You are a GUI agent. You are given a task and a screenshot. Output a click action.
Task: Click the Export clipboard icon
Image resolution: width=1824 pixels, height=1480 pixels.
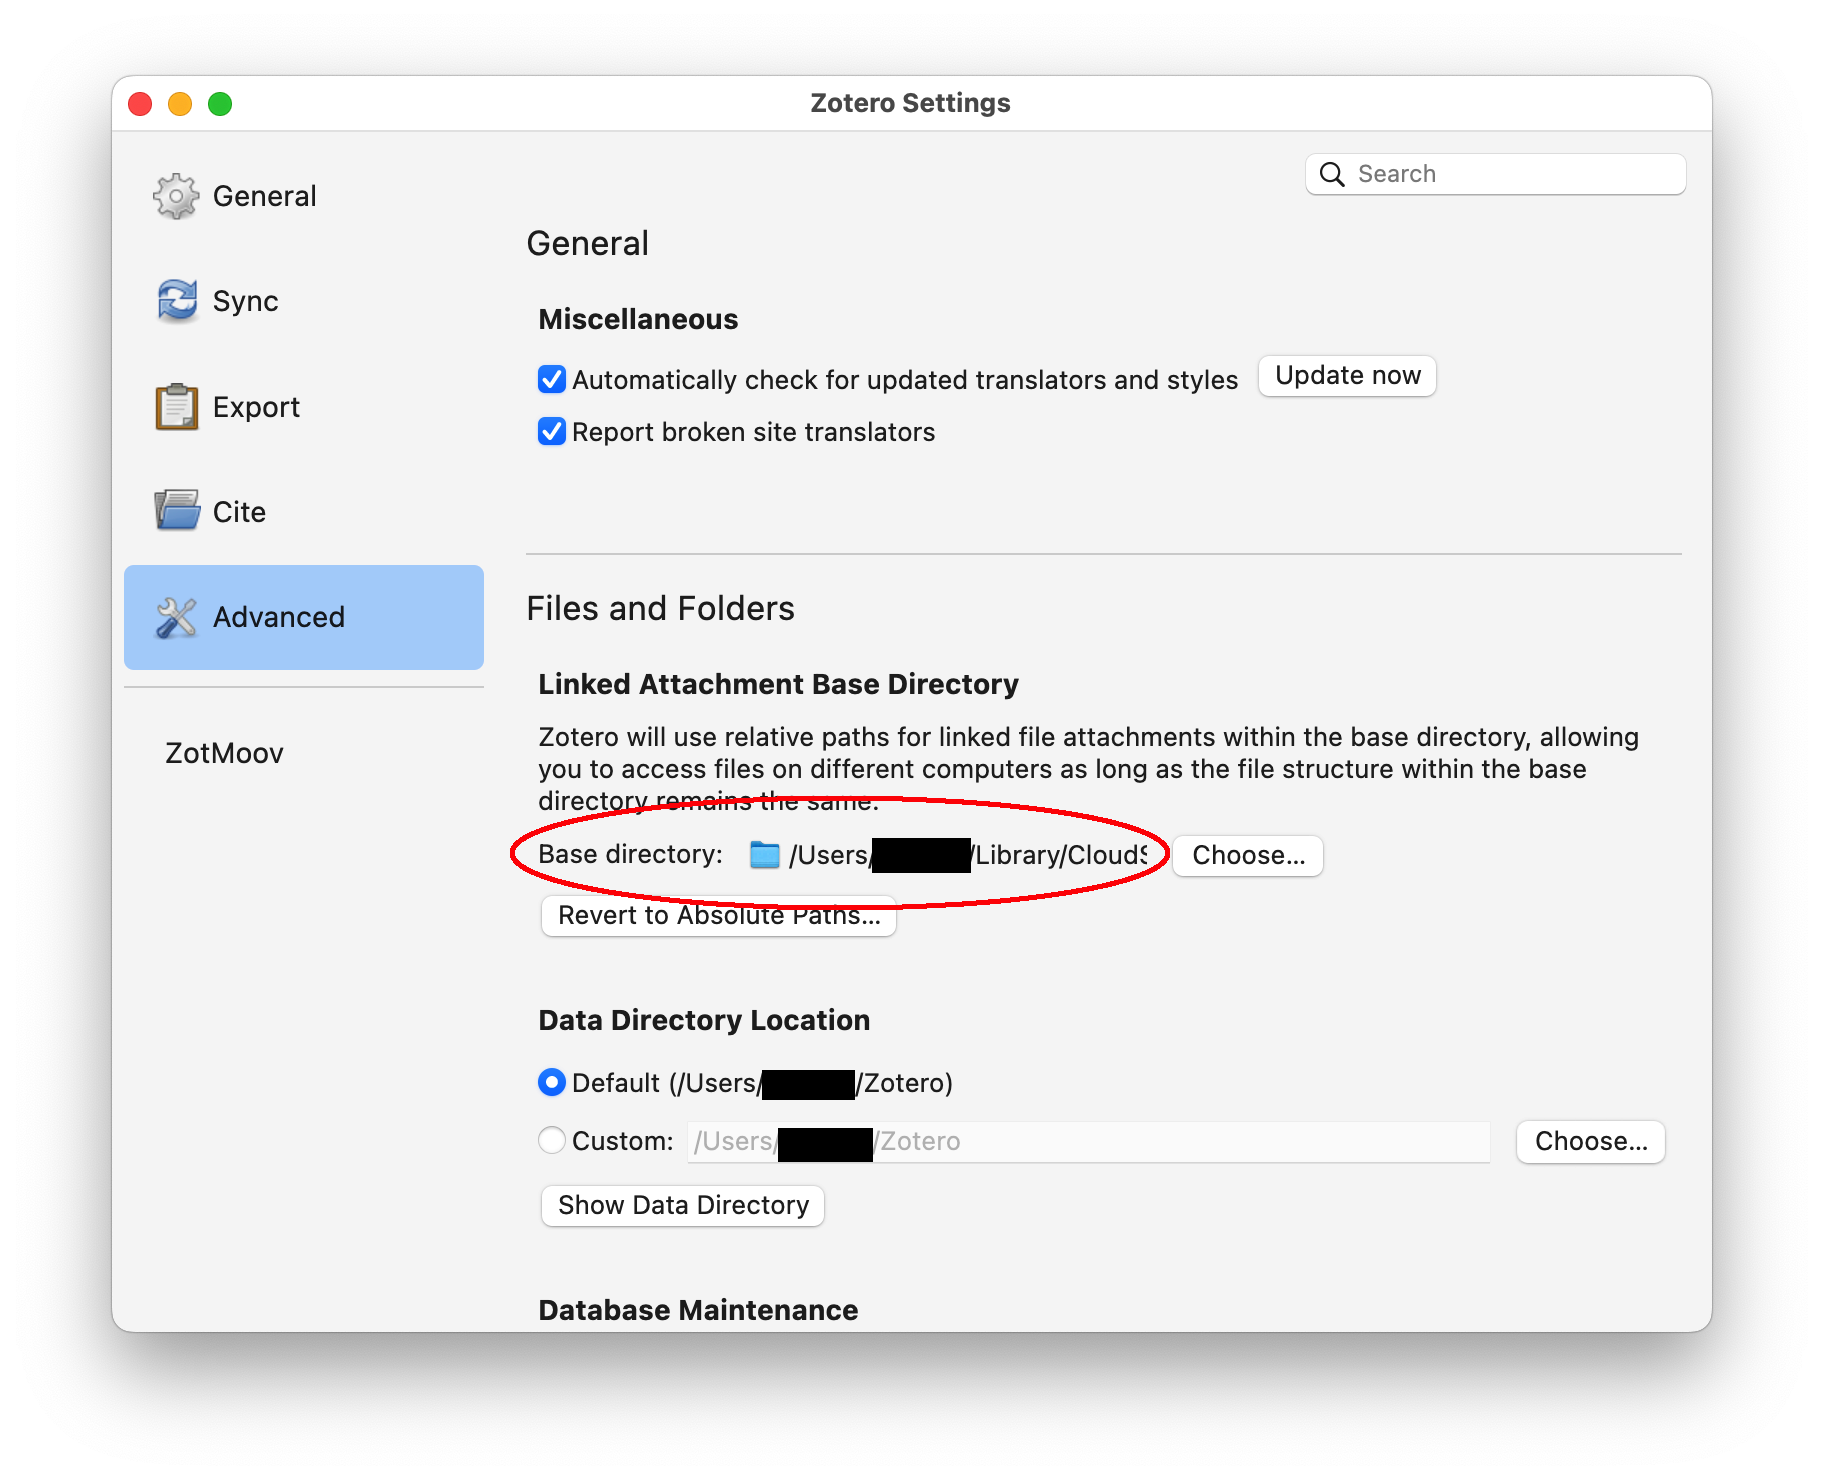(177, 407)
